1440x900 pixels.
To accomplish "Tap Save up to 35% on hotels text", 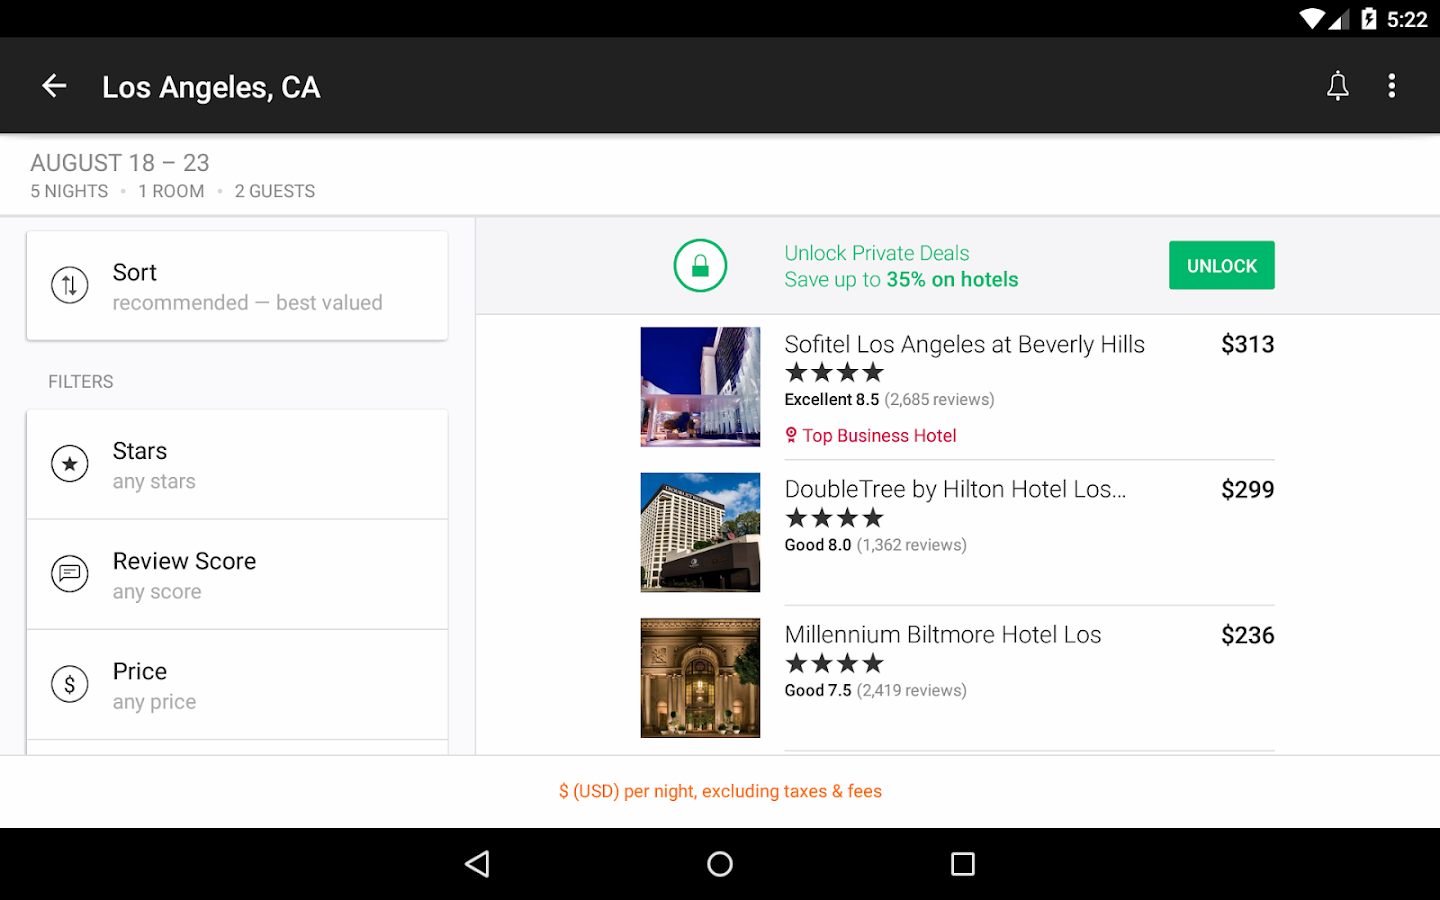I will pyautogui.click(x=901, y=280).
